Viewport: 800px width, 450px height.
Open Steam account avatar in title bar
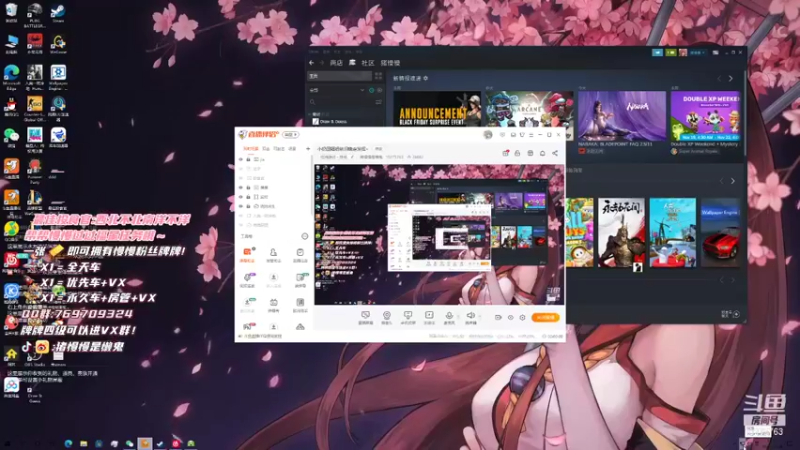click(x=683, y=52)
